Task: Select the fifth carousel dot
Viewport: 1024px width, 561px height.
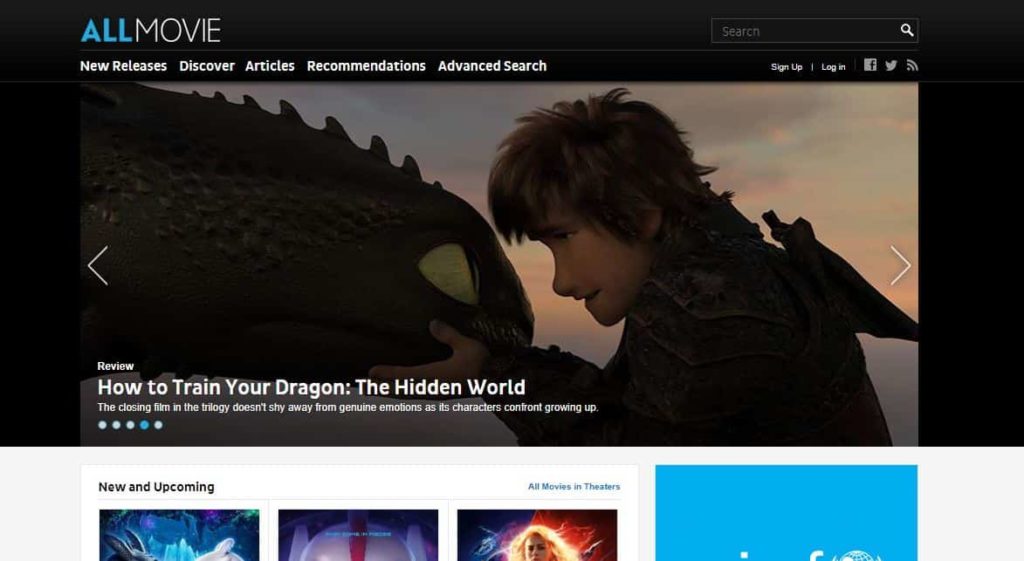Action: [158, 425]
